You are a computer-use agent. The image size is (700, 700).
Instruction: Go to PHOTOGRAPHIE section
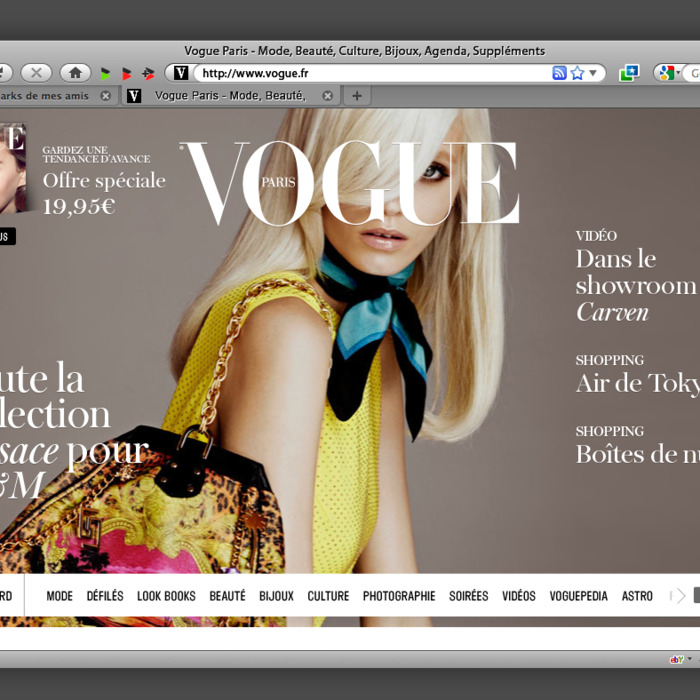click(x=399, y=596)
